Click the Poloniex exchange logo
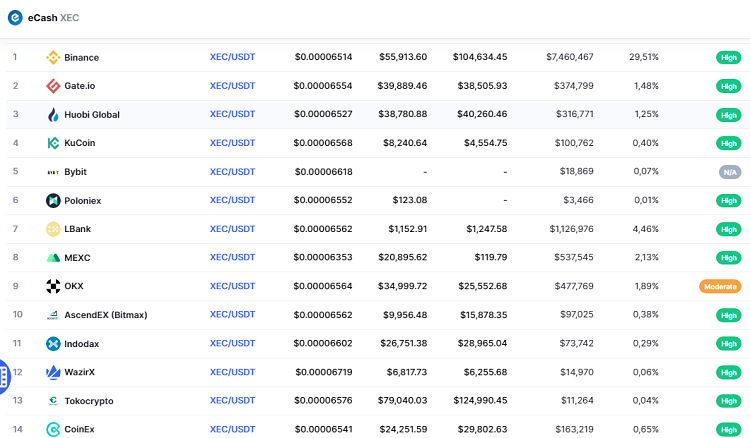Image resolution: width=750 pixels, height=438 pixels. point(53,201)
